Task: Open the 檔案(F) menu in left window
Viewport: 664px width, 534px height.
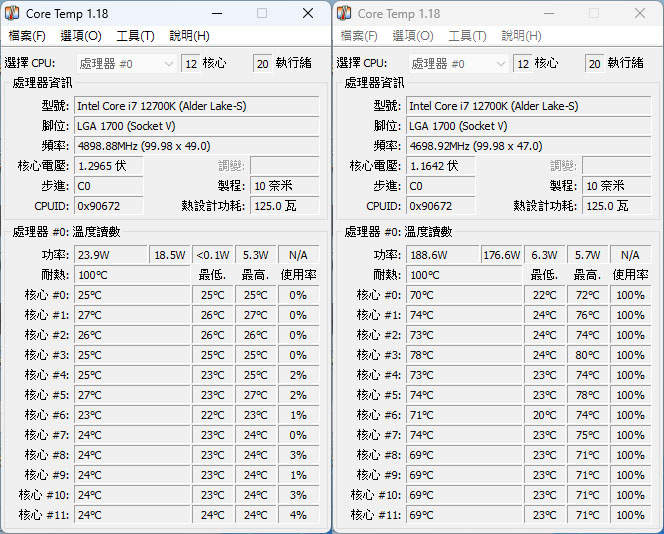Action: coord(27,36)
